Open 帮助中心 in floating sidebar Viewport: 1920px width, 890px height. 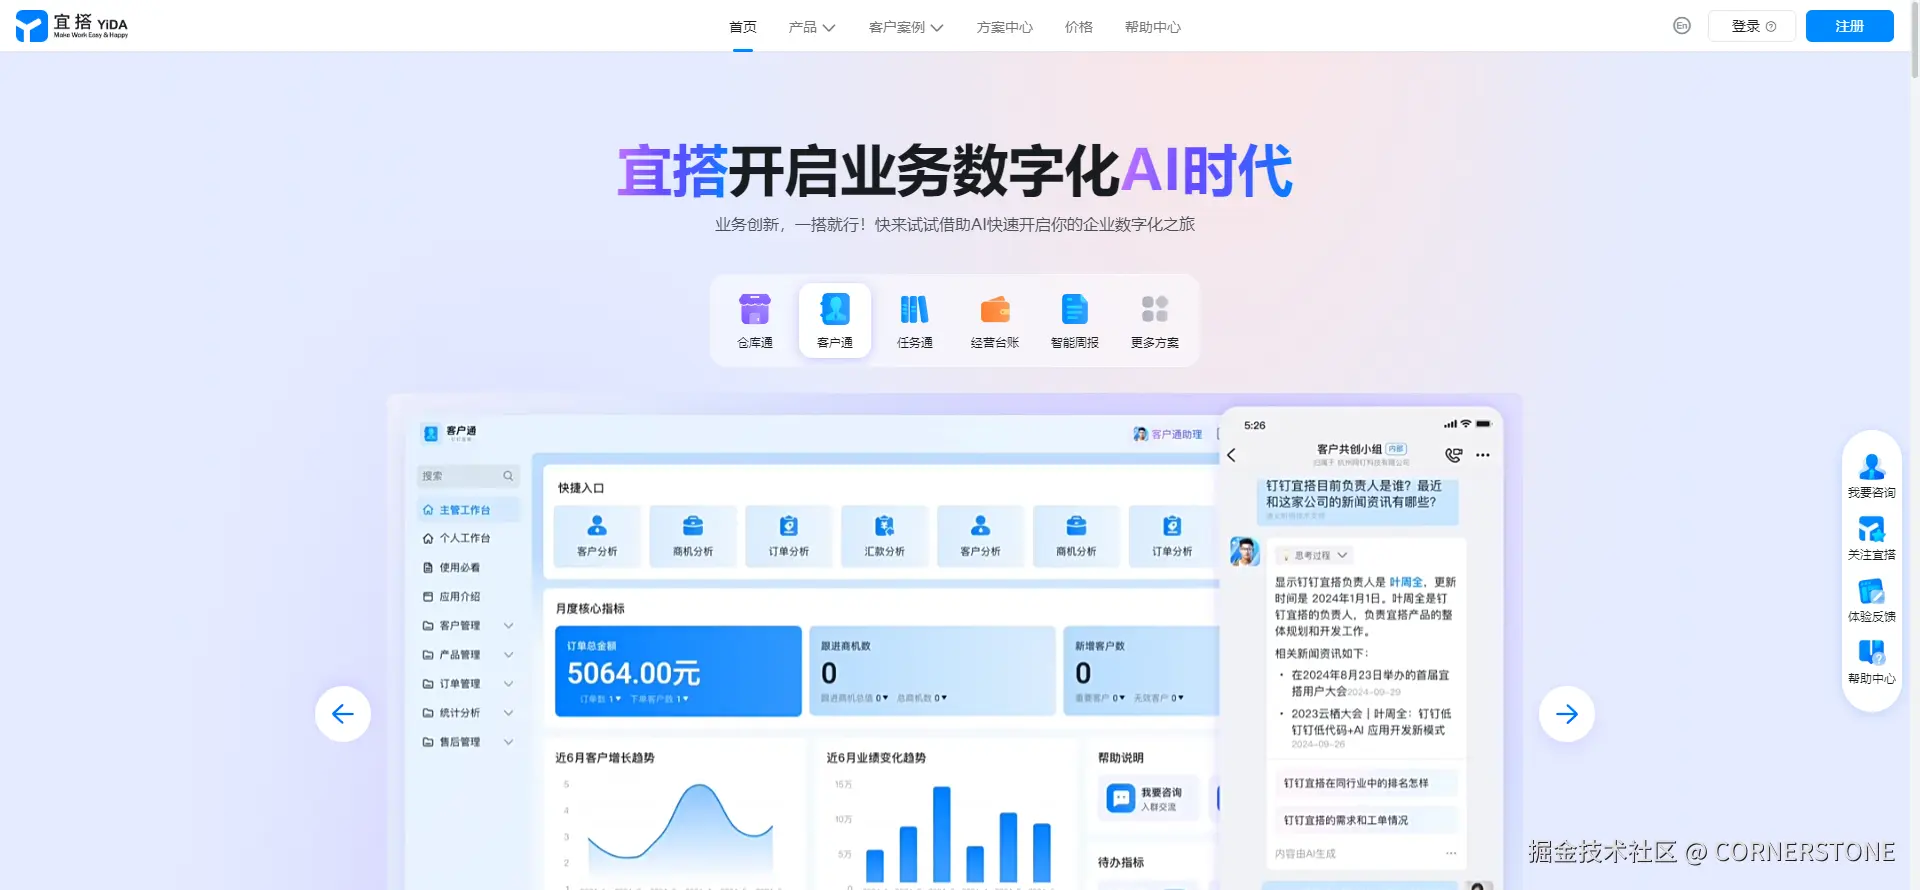pos(1872,662)
